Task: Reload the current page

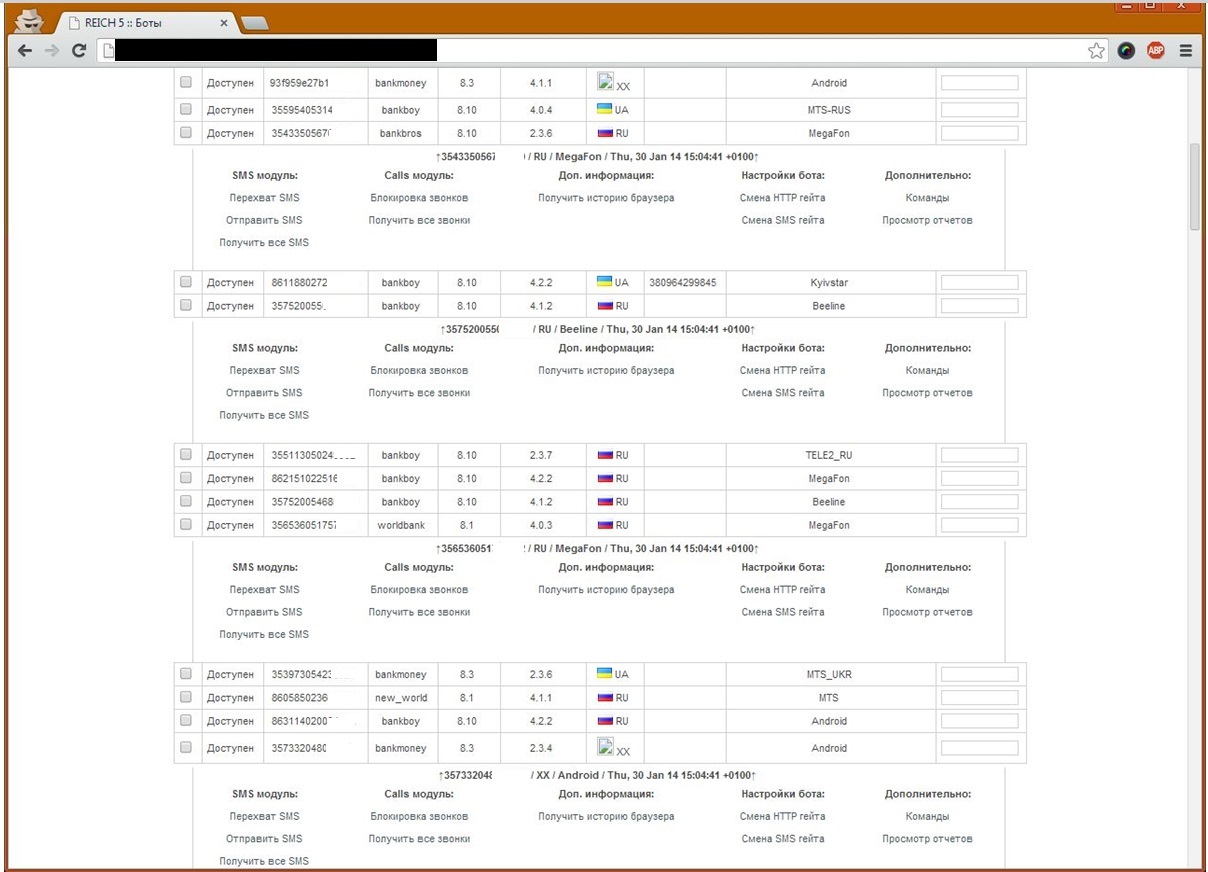Action: click(x=78, y=50)
